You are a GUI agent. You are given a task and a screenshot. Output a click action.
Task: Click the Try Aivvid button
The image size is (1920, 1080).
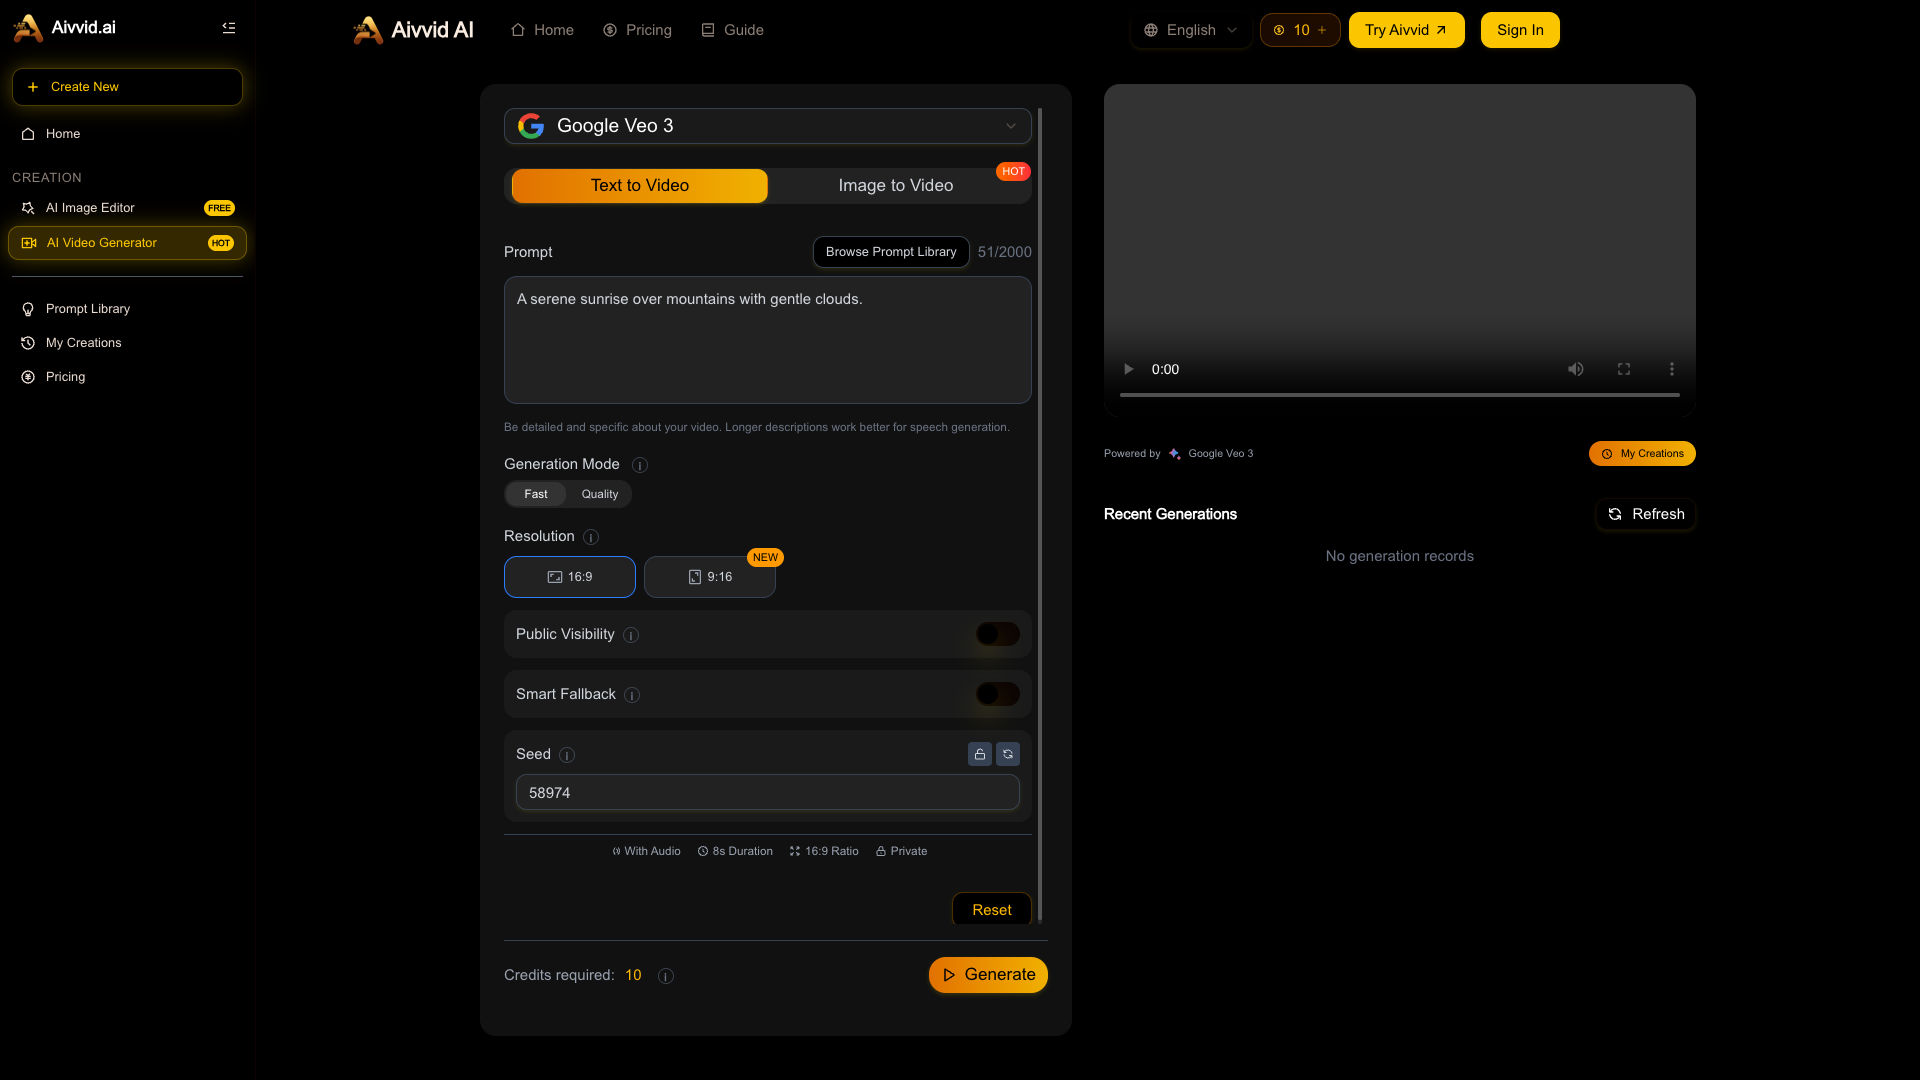point(1406,30)
